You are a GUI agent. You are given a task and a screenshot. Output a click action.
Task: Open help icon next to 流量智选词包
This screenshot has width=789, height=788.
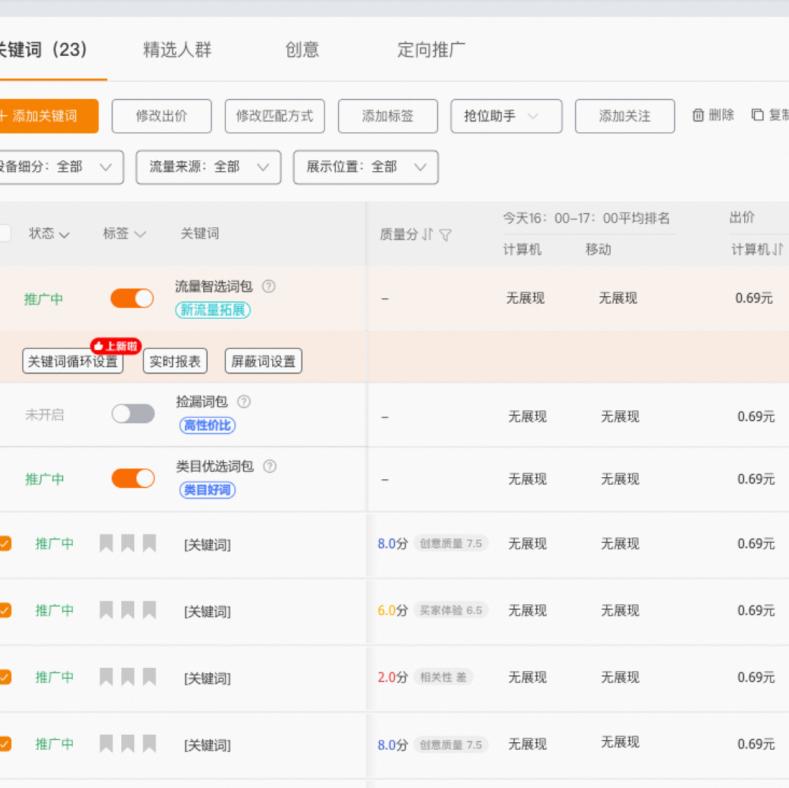point(269,286)
